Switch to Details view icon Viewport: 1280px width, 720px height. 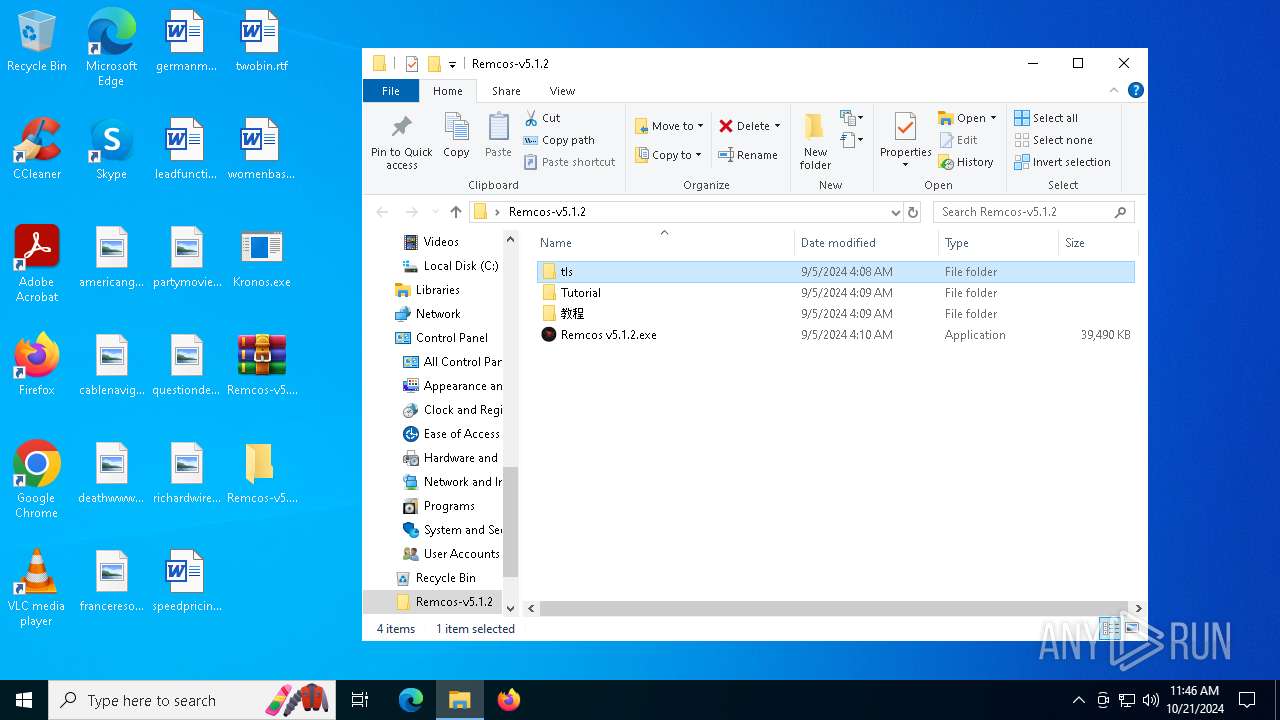coord(1109,629)
